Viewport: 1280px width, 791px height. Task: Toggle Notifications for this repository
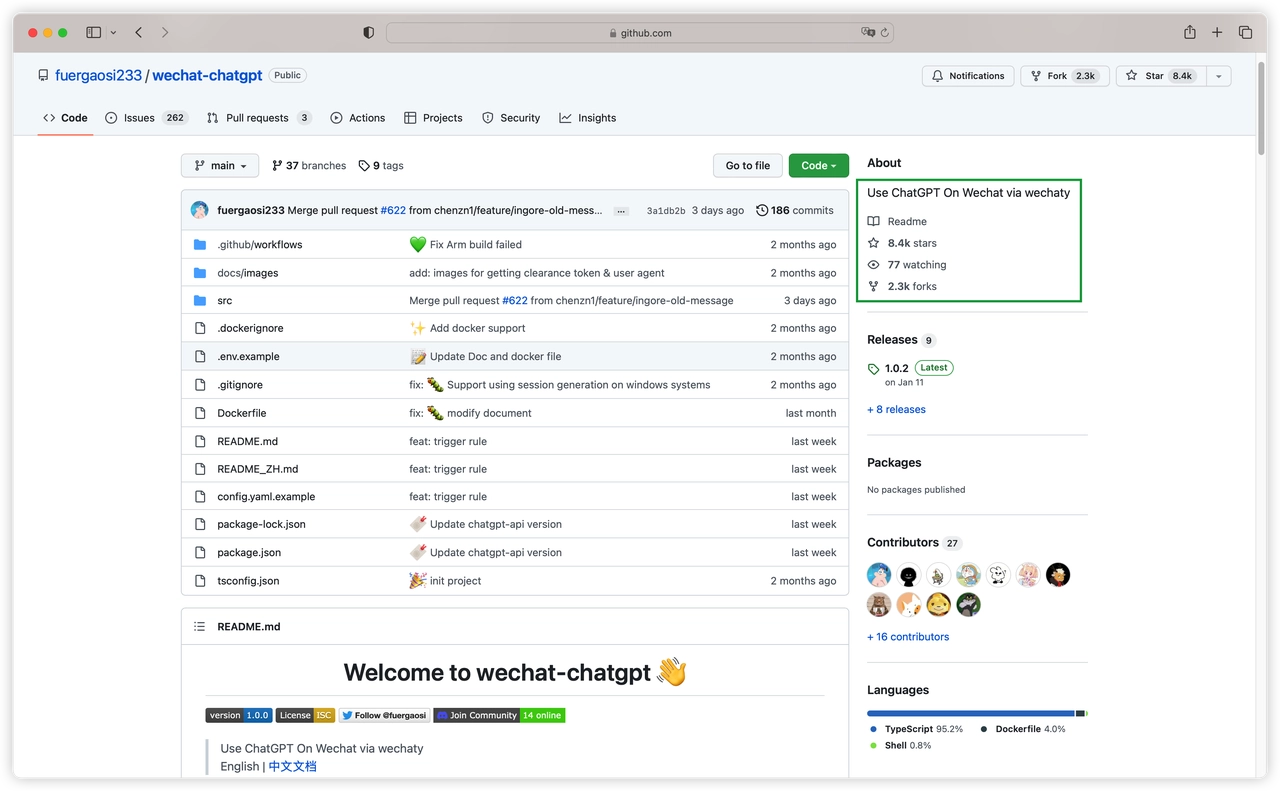967,76
